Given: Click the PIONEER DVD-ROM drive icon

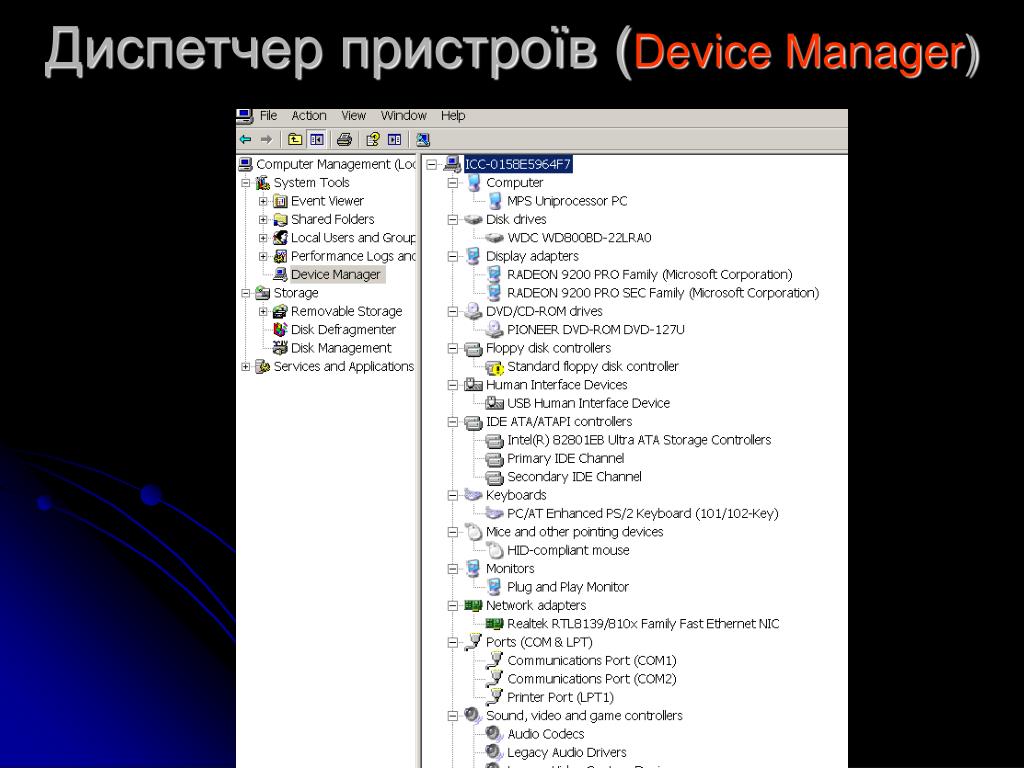Looking at the screenshot, I should click(495, 330).
